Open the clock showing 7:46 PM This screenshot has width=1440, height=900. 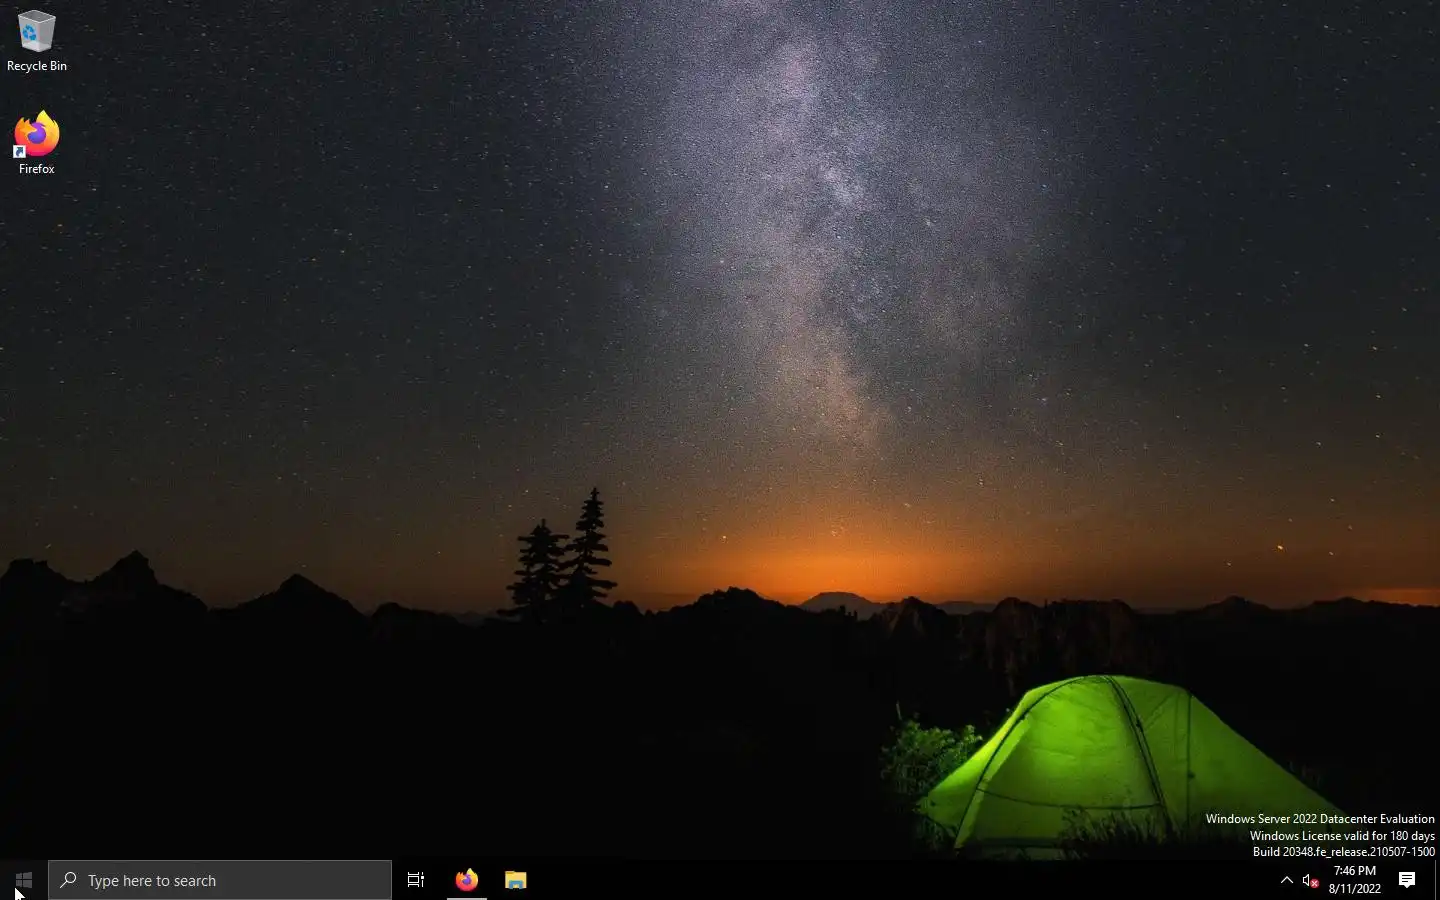[1355, 880]
